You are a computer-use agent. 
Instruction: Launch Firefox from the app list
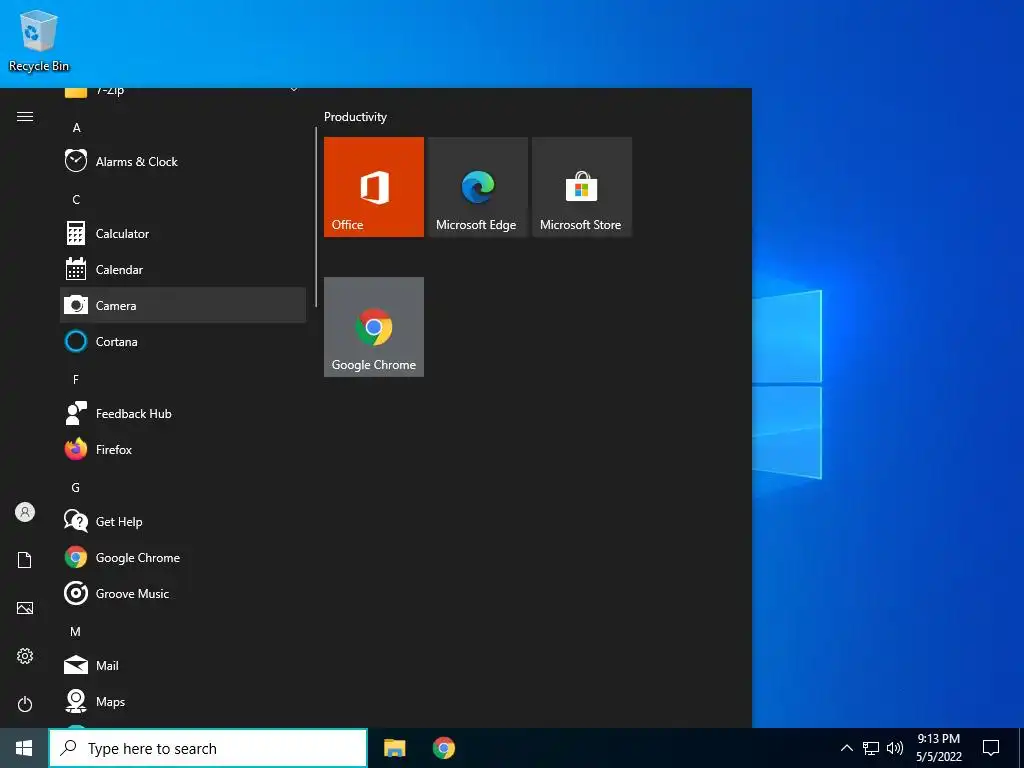point(183,449)
